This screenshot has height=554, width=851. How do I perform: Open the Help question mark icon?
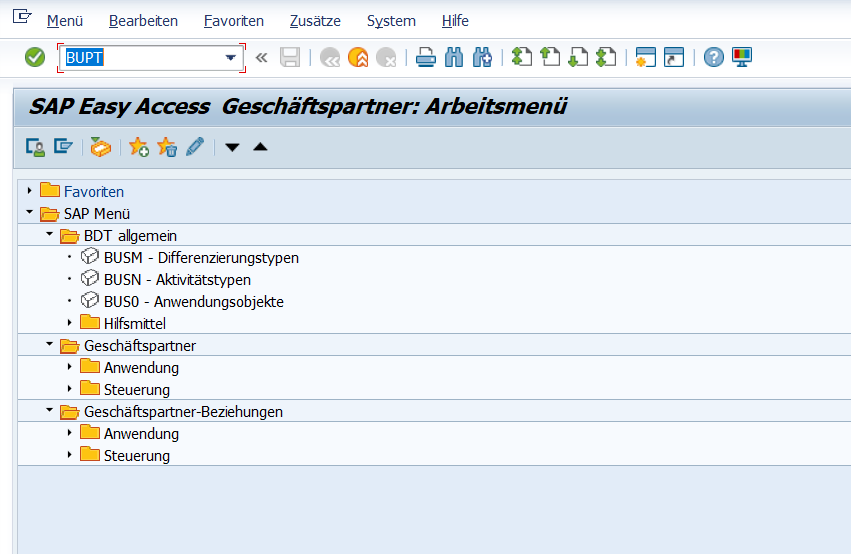pos(714,58)
